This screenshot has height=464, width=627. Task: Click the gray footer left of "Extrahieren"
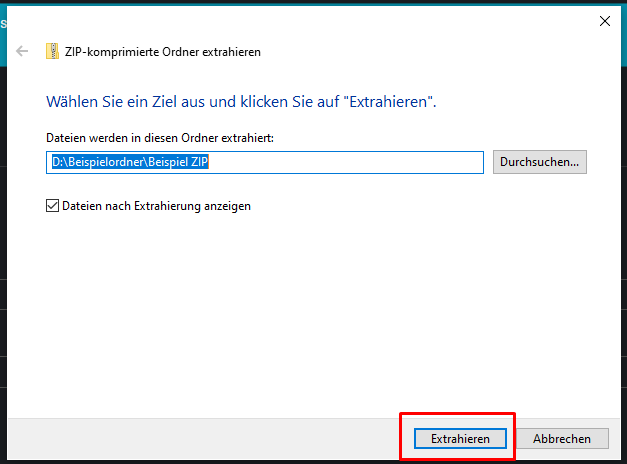click(200, 438)
